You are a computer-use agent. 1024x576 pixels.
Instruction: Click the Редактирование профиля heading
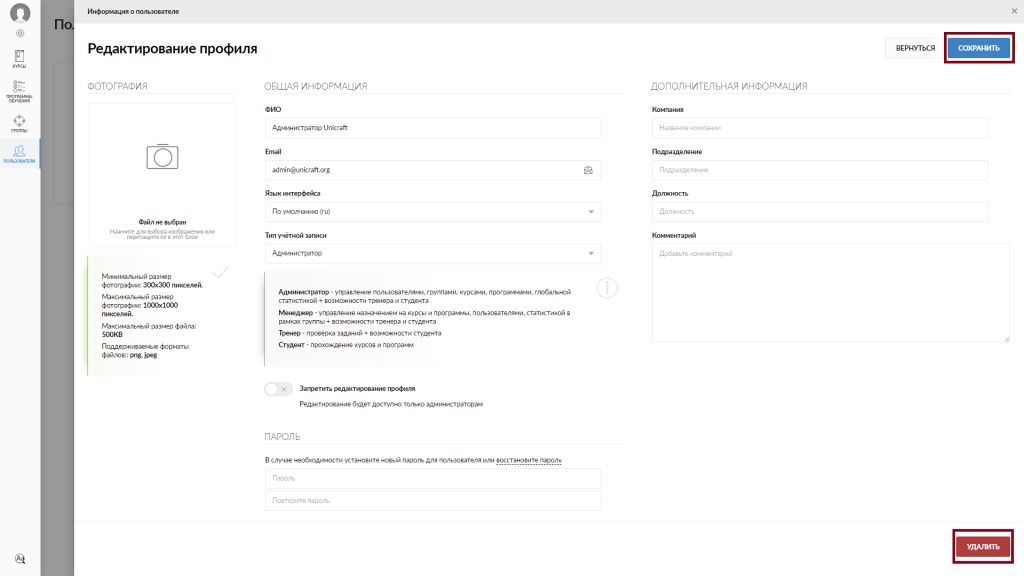tap(172, 48)
